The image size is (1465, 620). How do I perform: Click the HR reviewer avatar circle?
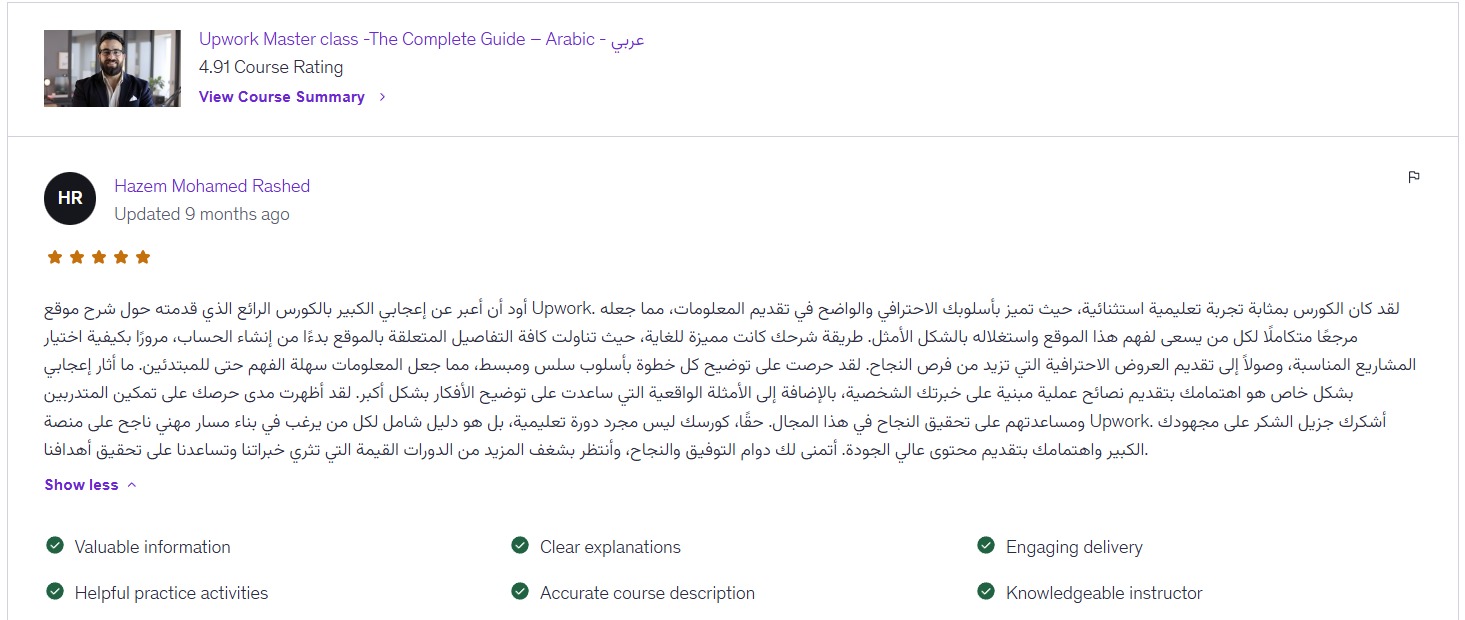(x=70, y=199)
